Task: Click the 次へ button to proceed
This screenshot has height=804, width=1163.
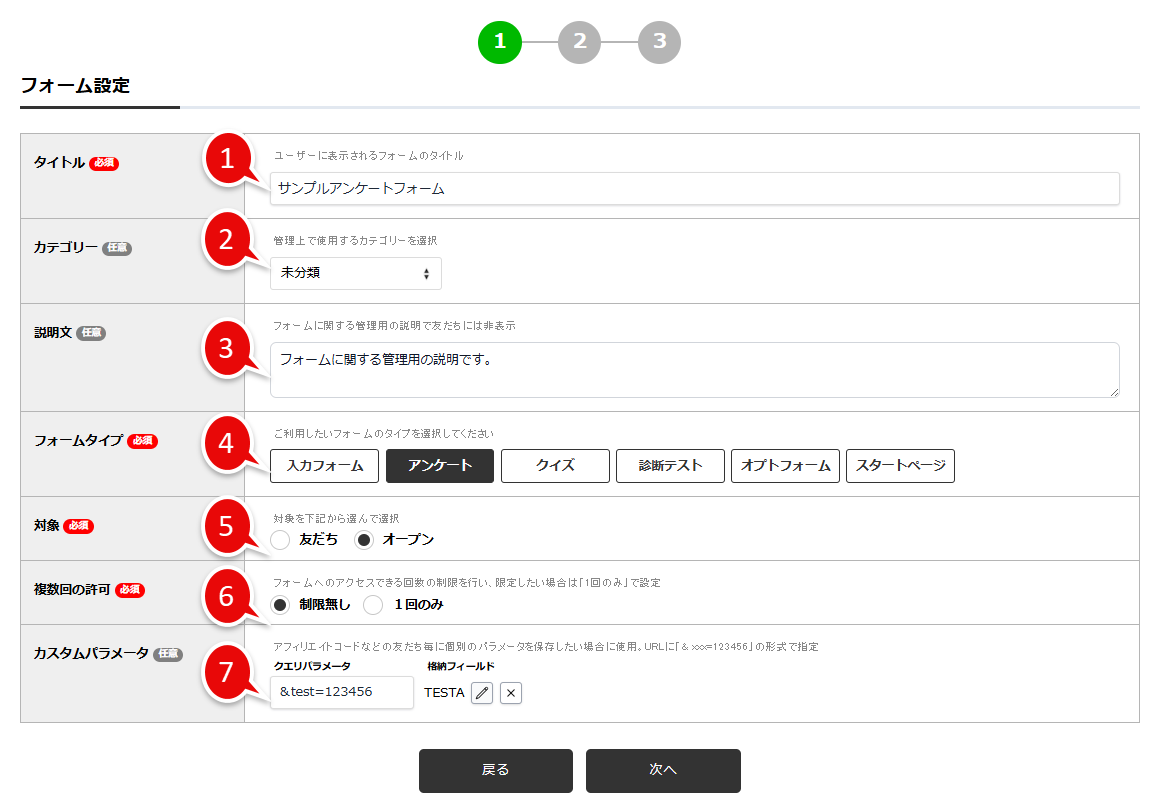Action: (x=663, y=770)
